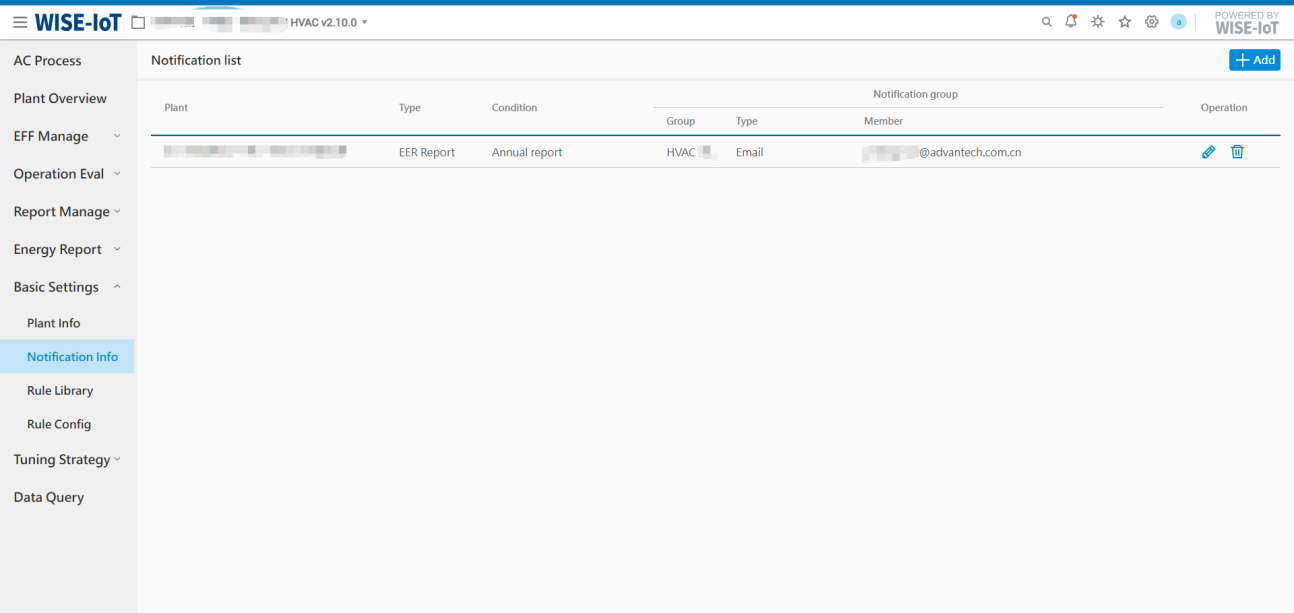Open the notifications bell icon
The height and width of the screenshot is (613, 1294).
coord(1071,21)
